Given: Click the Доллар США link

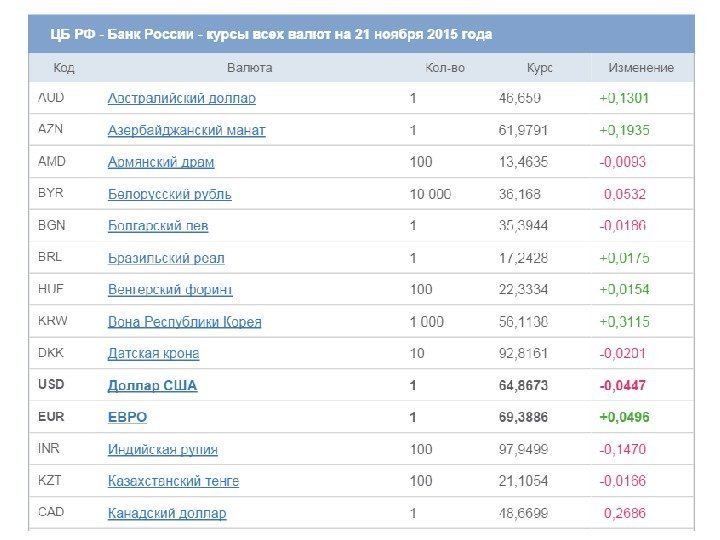Looking at the screenshot, I should click(152, 385).
